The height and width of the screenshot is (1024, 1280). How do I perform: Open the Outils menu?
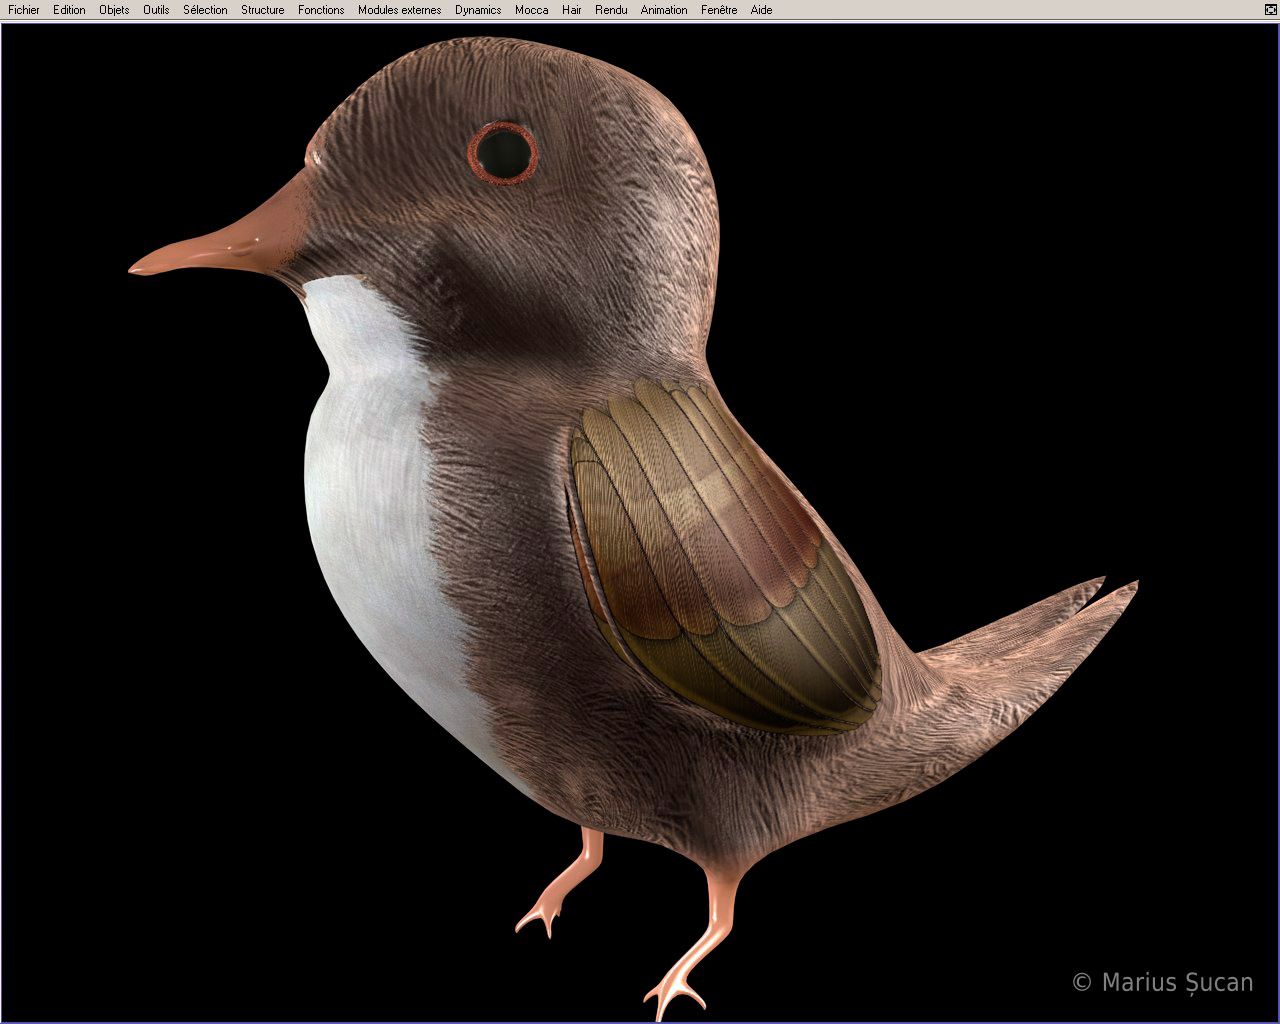(156, 10)
